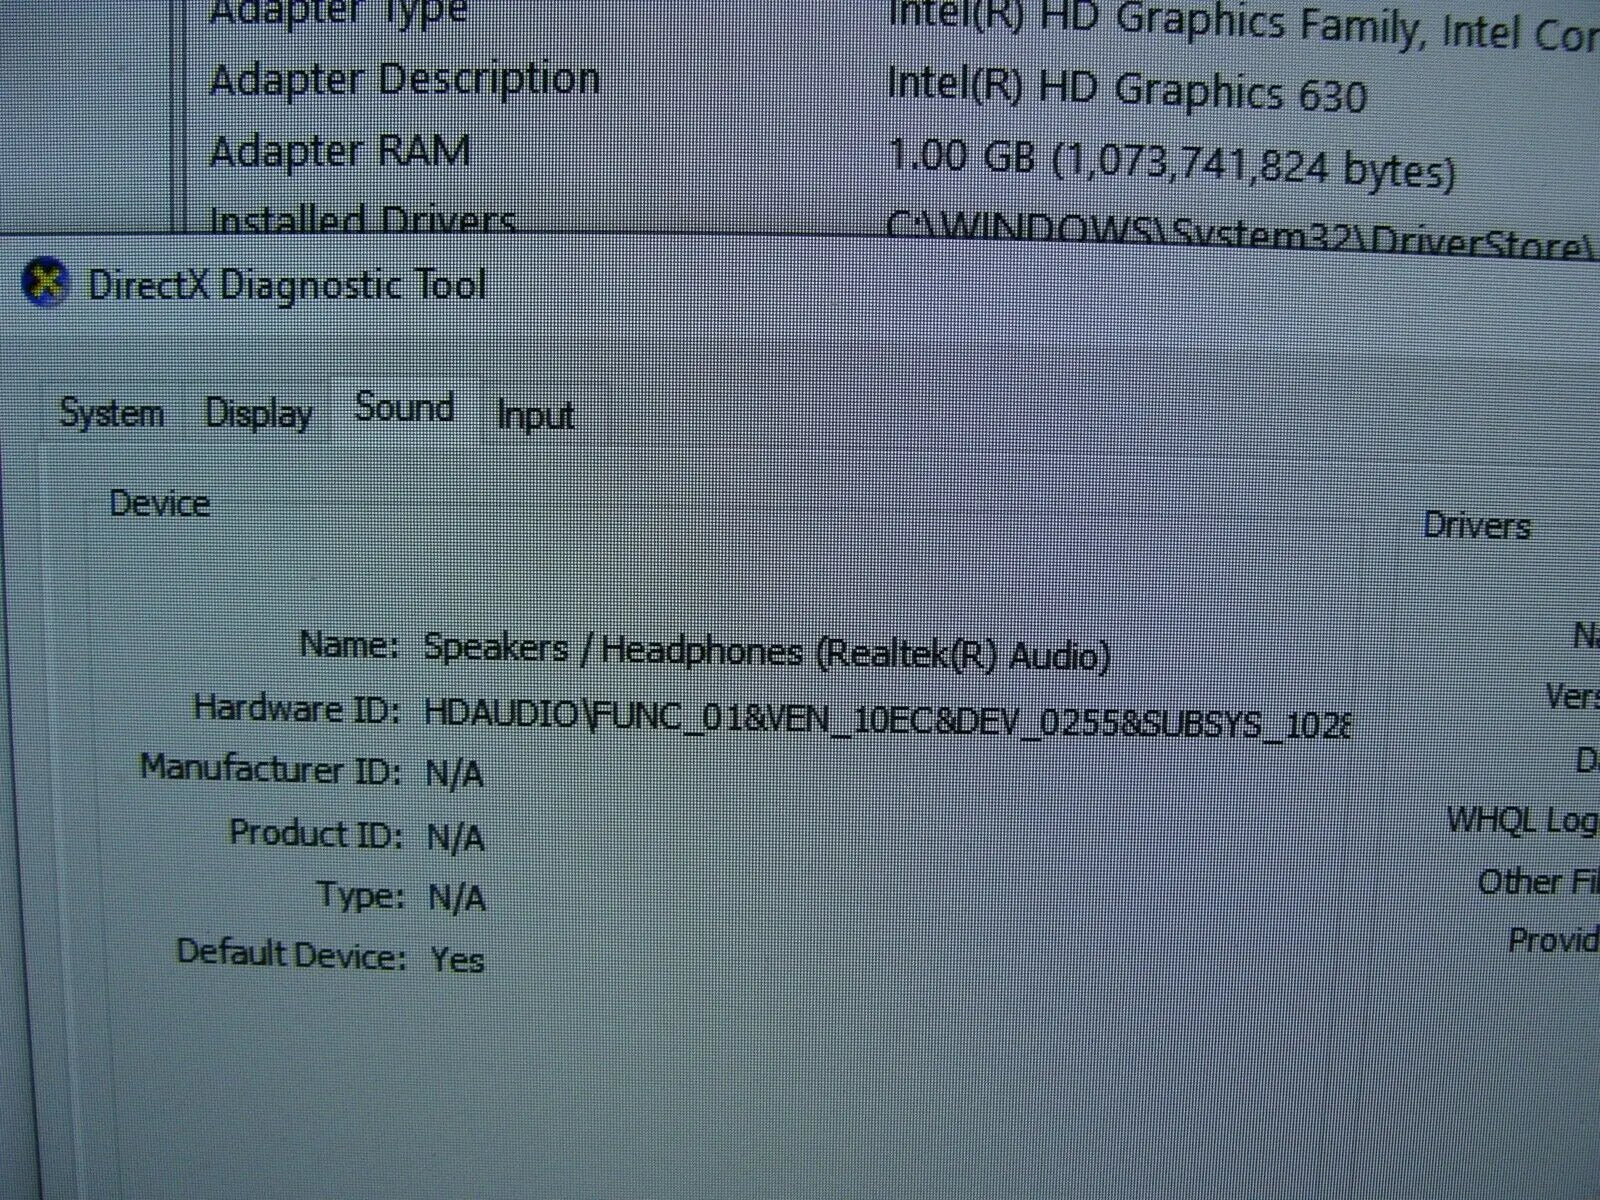1600x1200 pixels.
Task: Click the Default Device: label
Action: [x=292, y=954]
